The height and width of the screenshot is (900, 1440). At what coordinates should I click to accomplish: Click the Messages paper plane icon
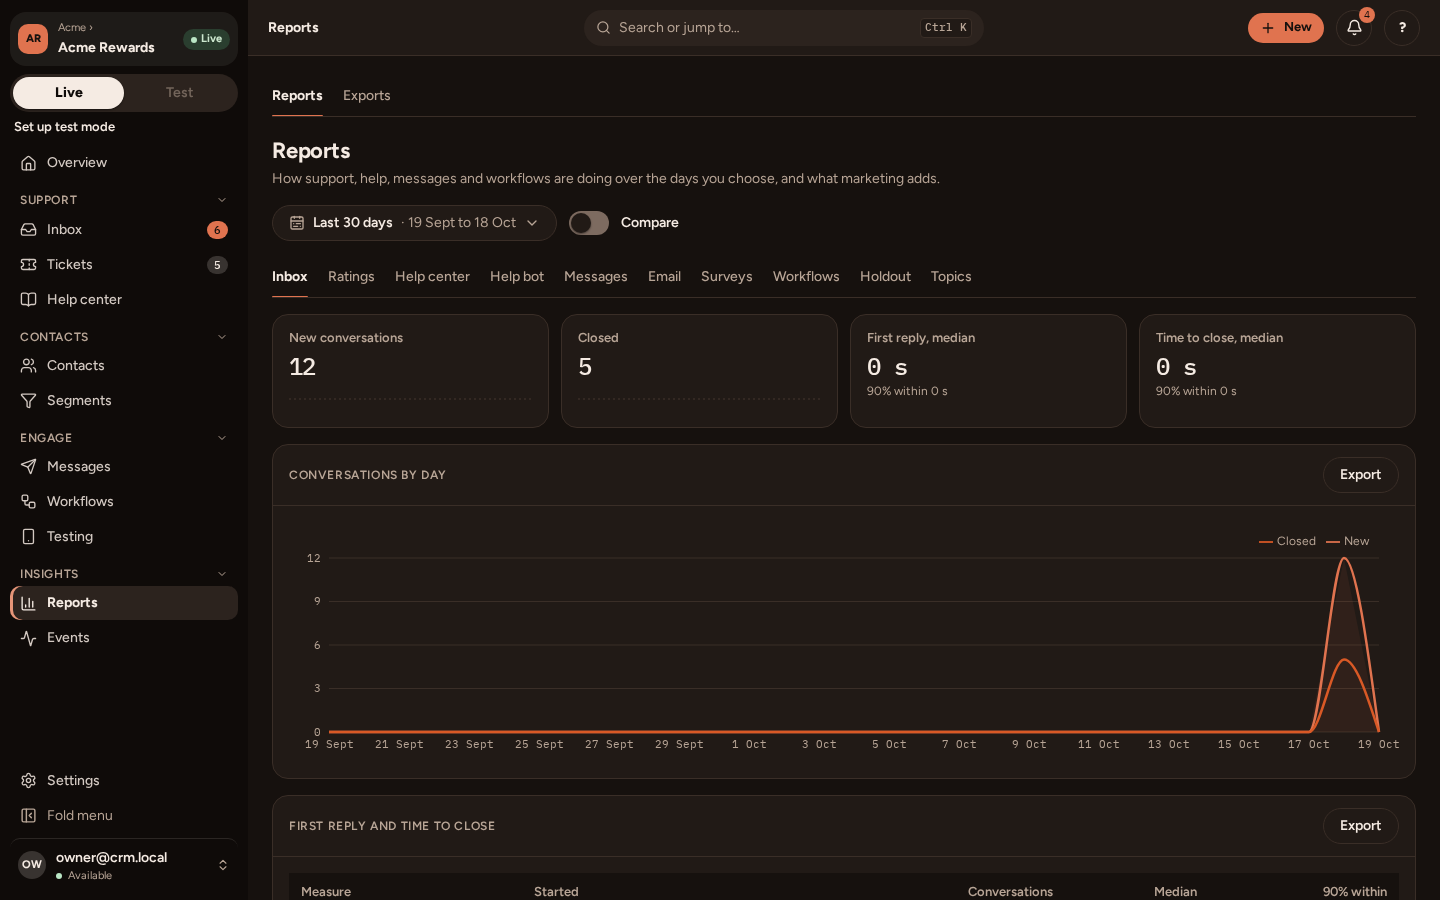(x=29, y=467)
